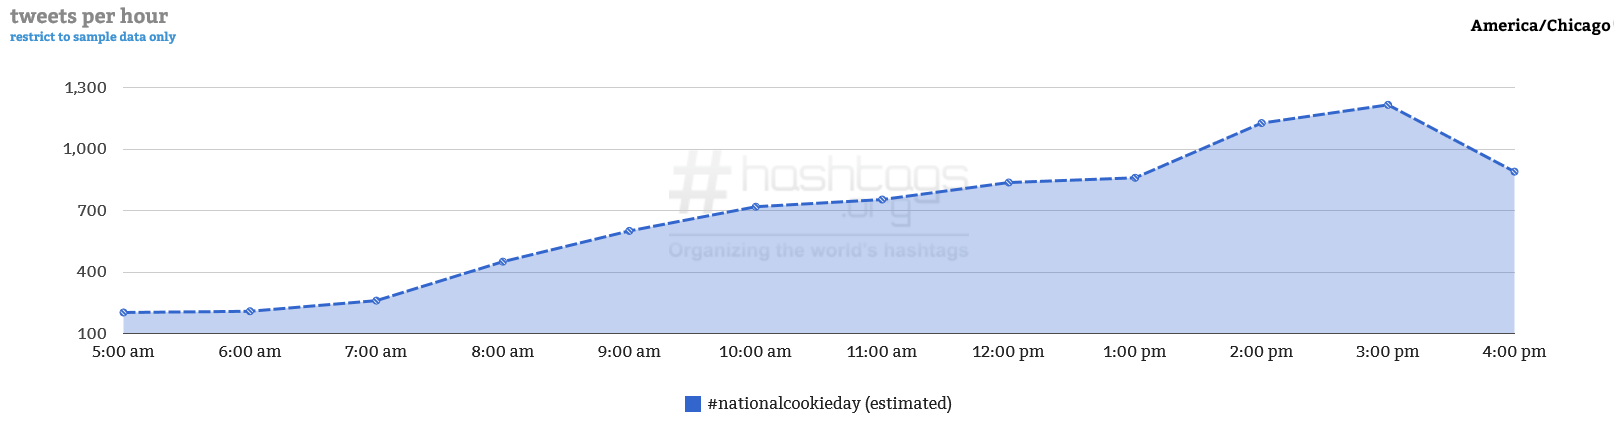Click the 12:00 pm x-axis label
1614x436 pixels.
coord(1008,352)
